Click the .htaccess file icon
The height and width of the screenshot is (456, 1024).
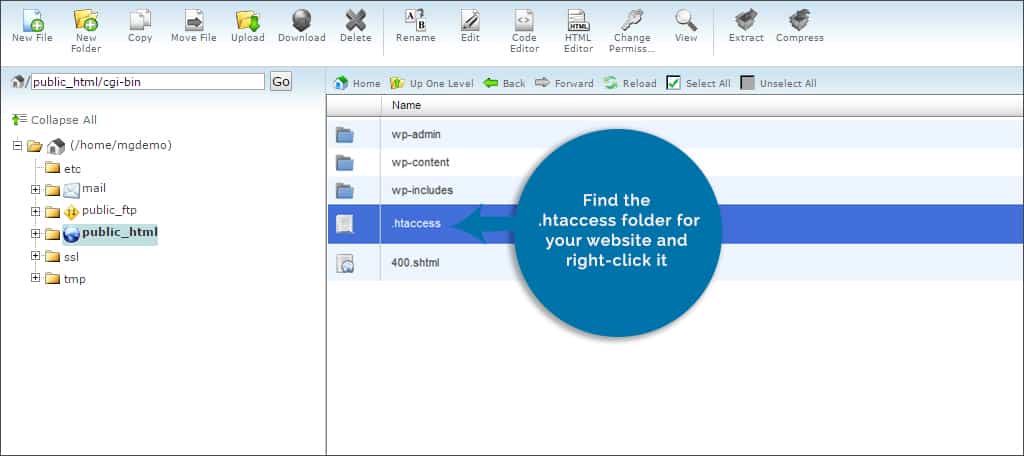click(x=345, y=224)
